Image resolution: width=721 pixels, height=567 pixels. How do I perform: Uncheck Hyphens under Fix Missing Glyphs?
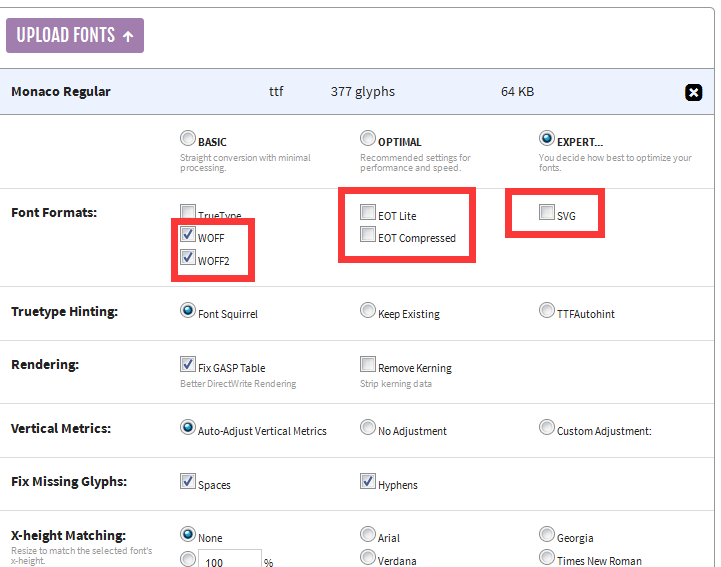pyautogui.click(x=368, y=483)
